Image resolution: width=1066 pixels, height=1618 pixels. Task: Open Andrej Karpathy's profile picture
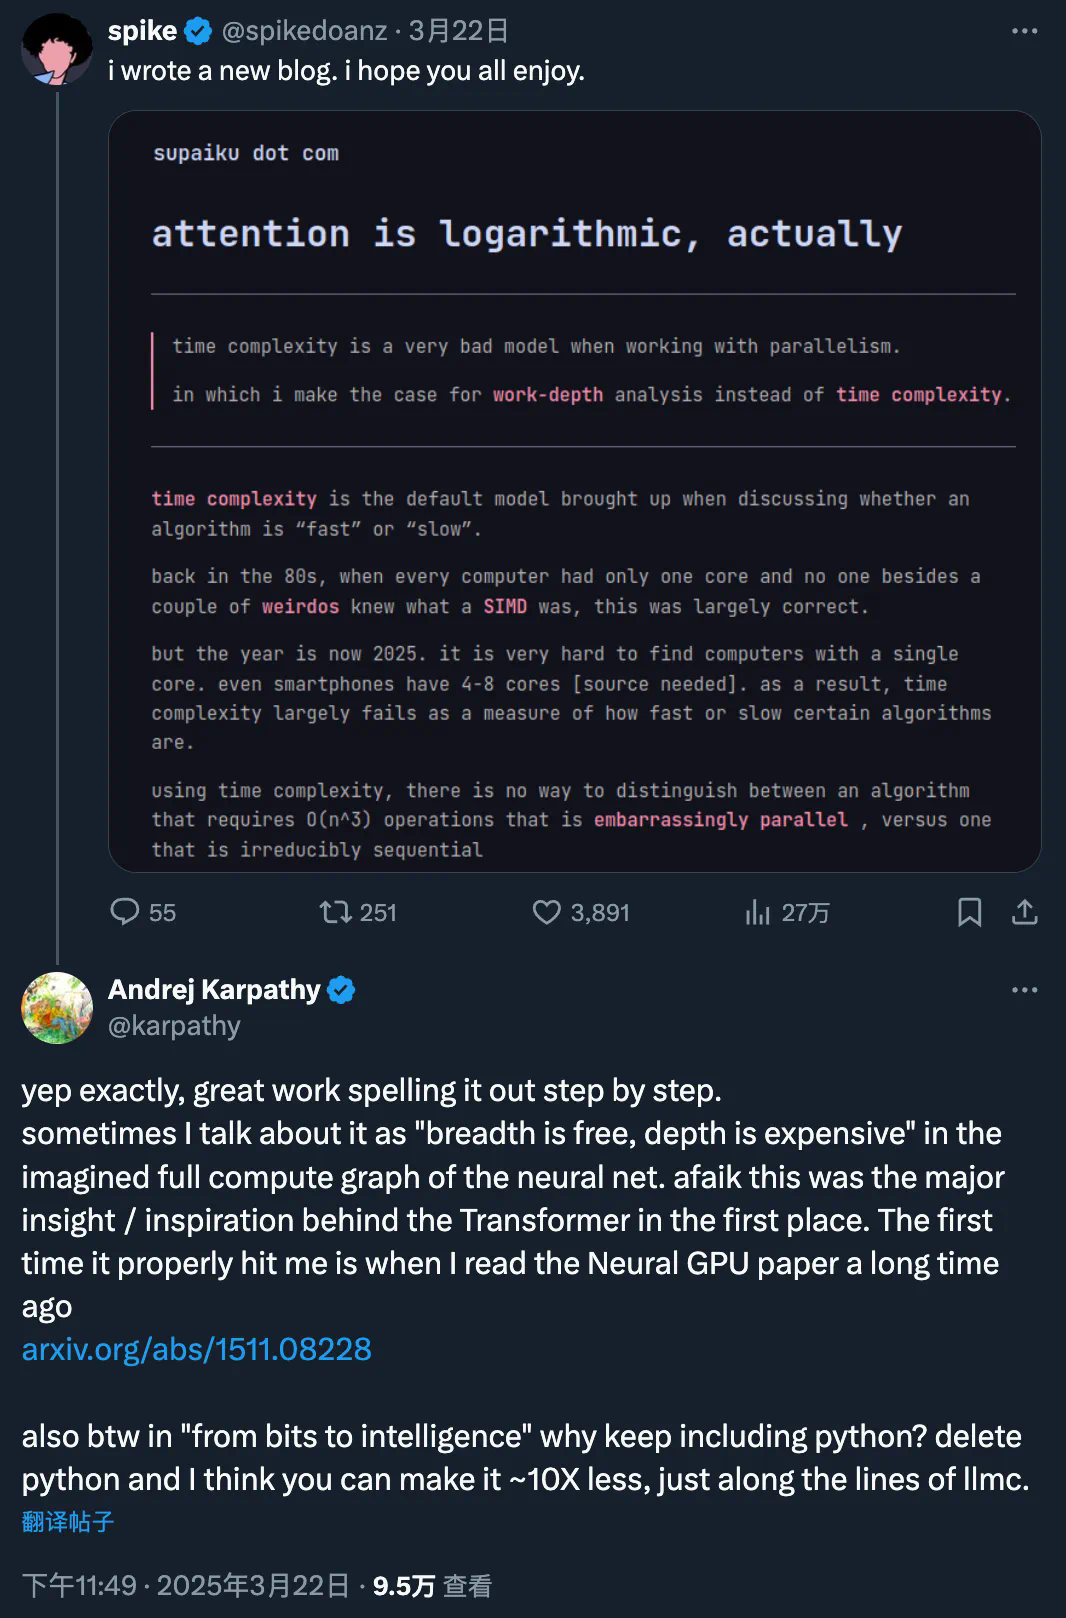pyautogui.click(x=57, y=1008)
